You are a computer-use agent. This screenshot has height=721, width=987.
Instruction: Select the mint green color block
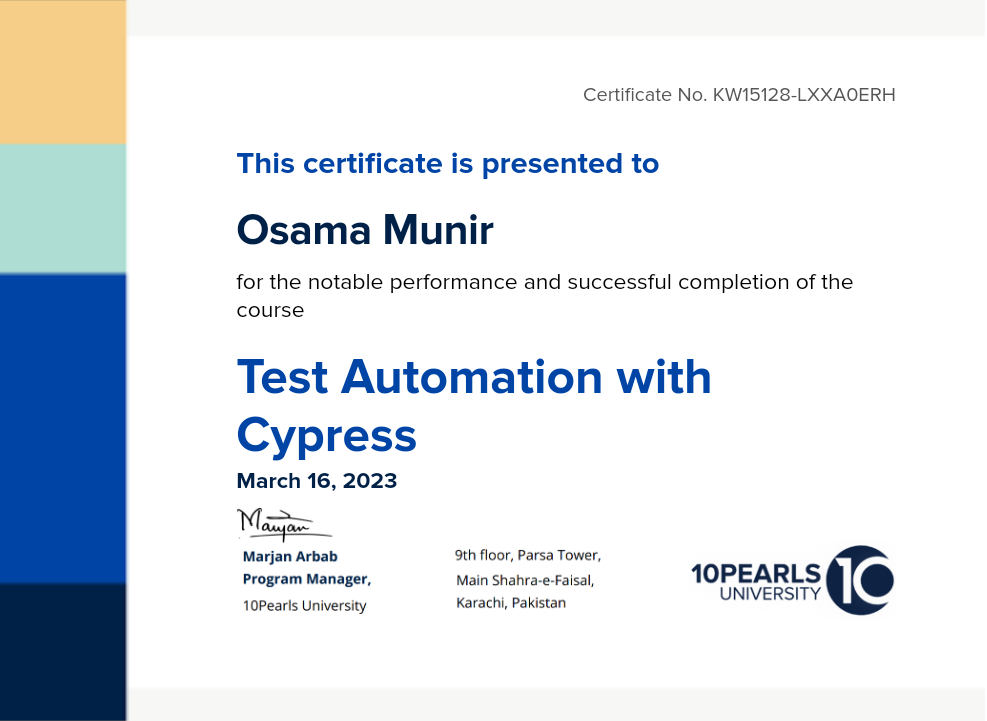(x=63, y=208)
